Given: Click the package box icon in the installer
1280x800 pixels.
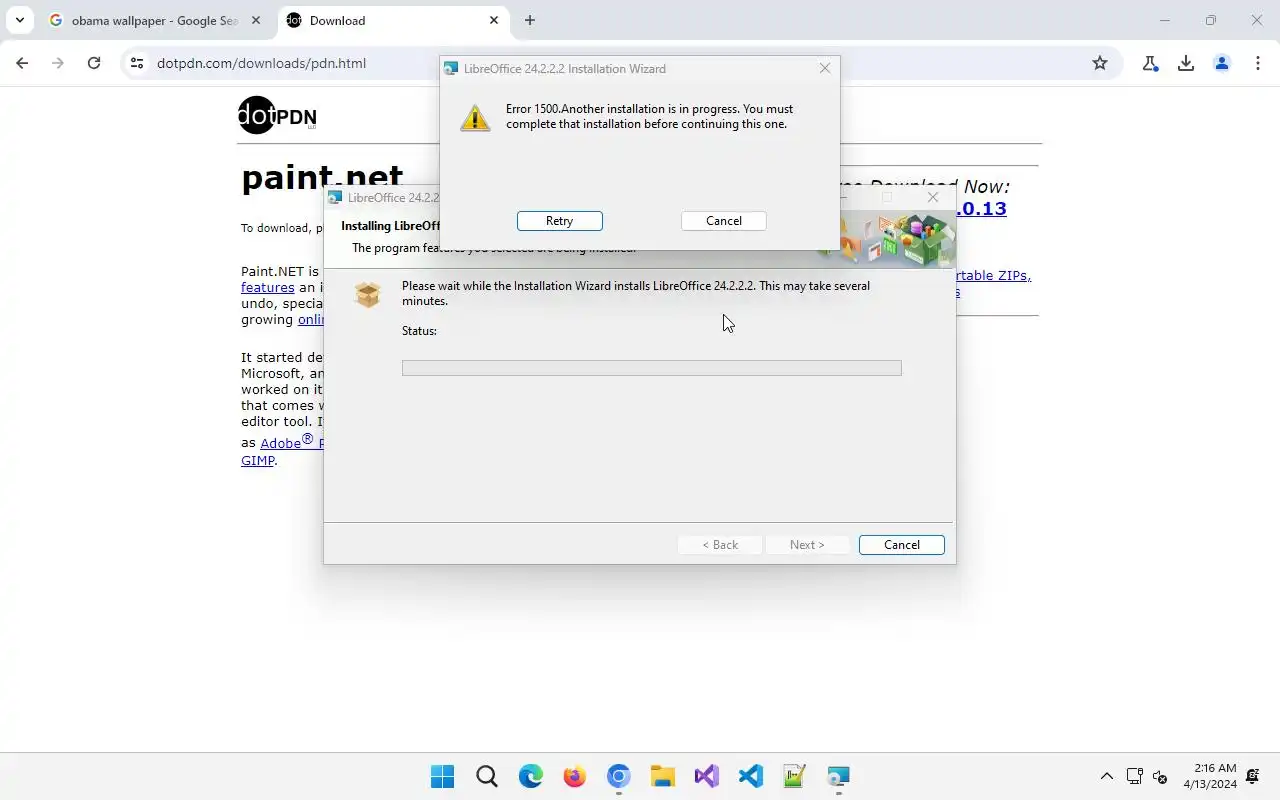Looking at the screenshot, I should pos(368,294).
